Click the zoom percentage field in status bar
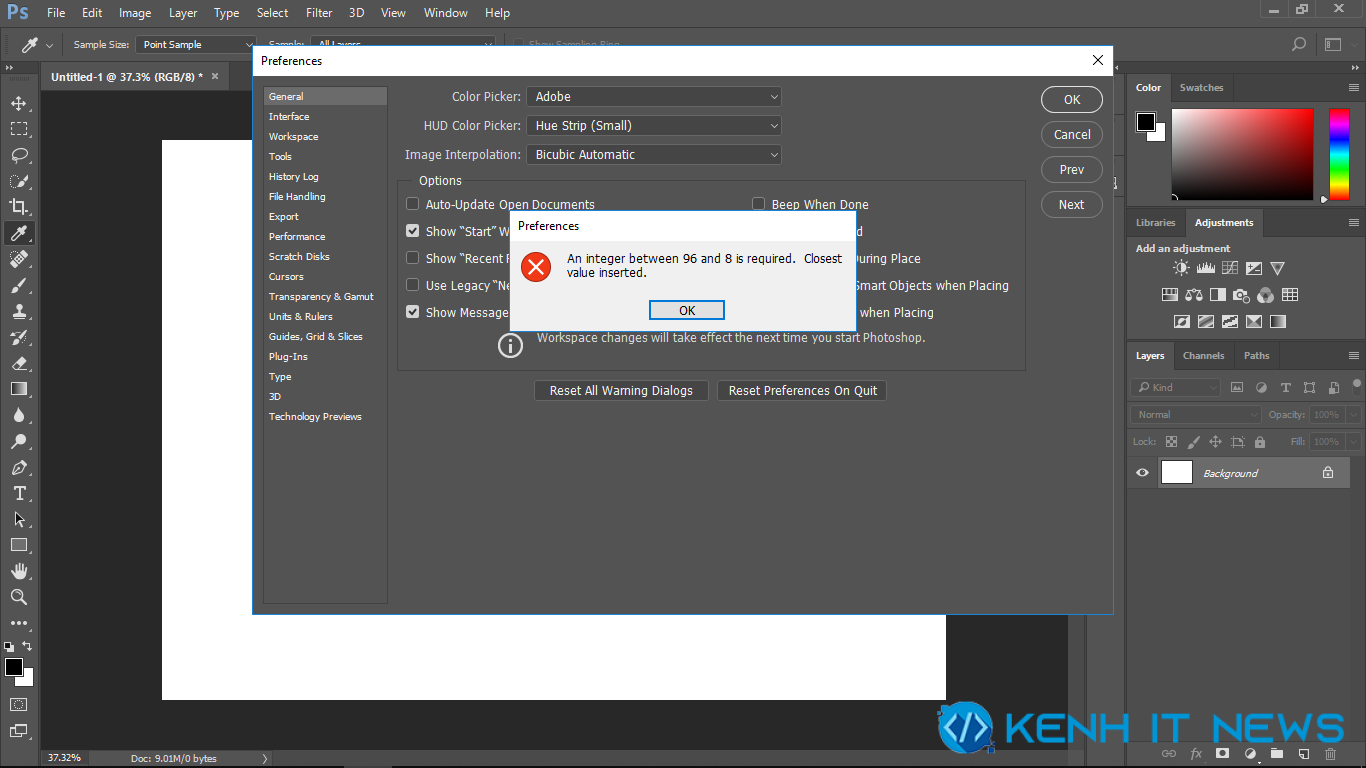Viewport: 1366px width, 768px height. [x=65, y=759]
